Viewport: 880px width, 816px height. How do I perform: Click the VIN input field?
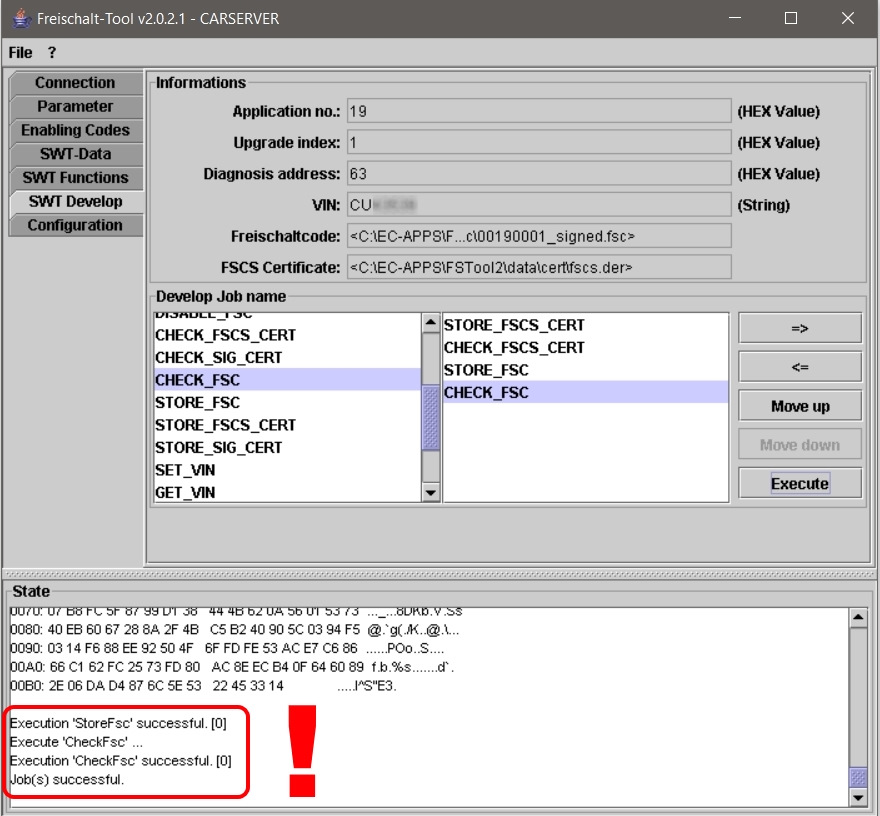click(539, 205)
